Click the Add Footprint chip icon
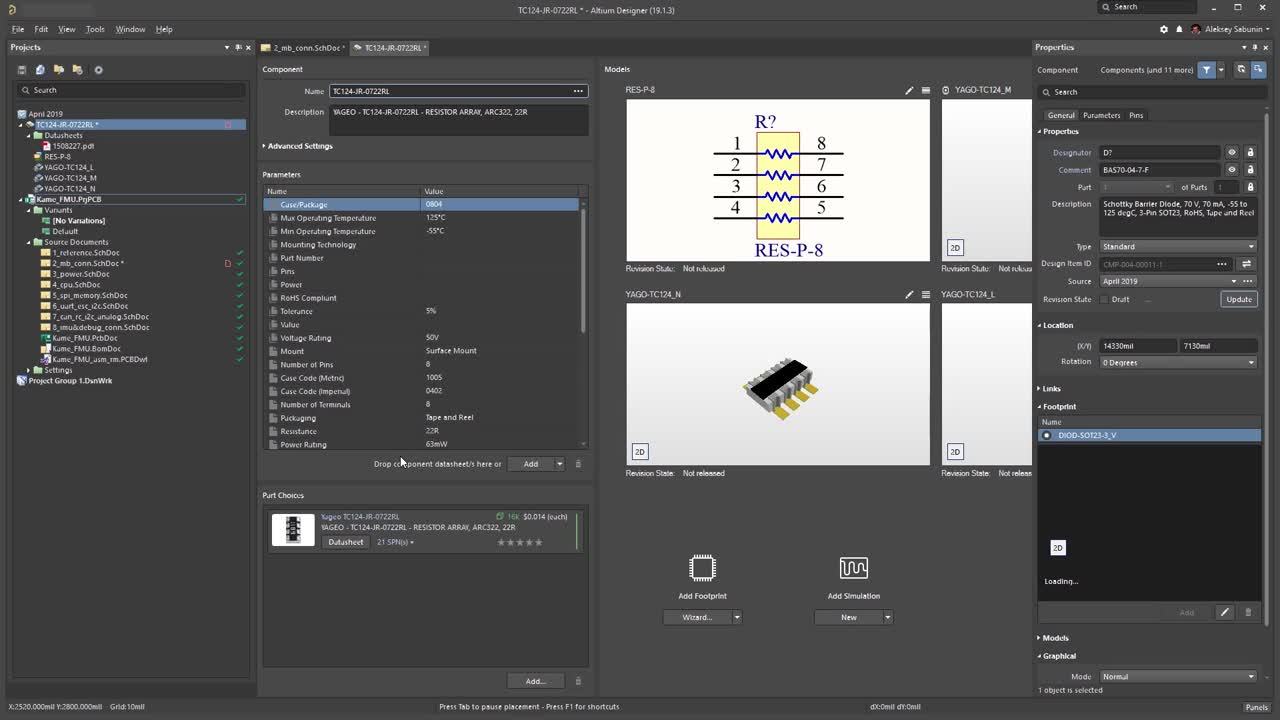The width and height of the screenshot is (1280, 720). pos(702,568)
